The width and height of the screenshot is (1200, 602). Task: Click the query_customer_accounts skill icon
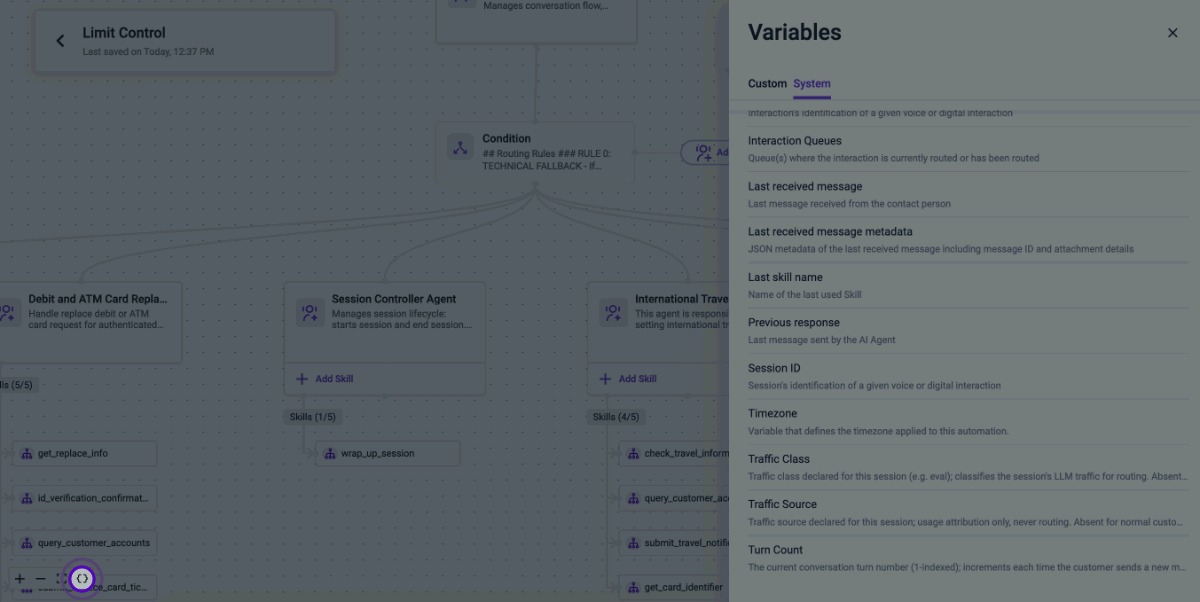[x=27, y=543]
